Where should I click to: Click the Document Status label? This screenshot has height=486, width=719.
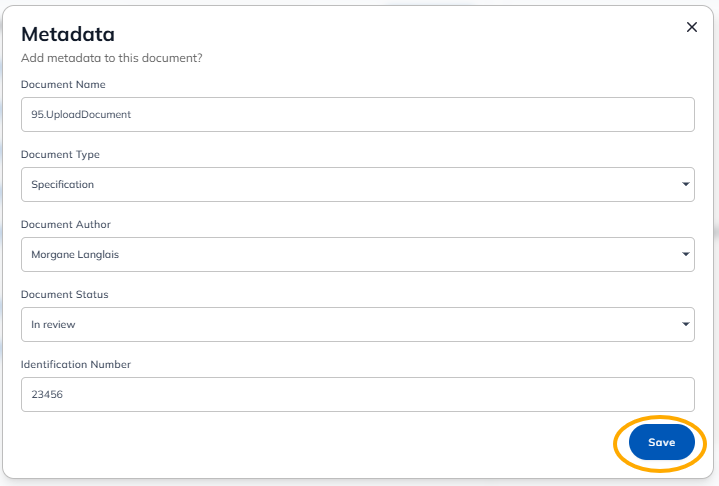coord(64,295)
